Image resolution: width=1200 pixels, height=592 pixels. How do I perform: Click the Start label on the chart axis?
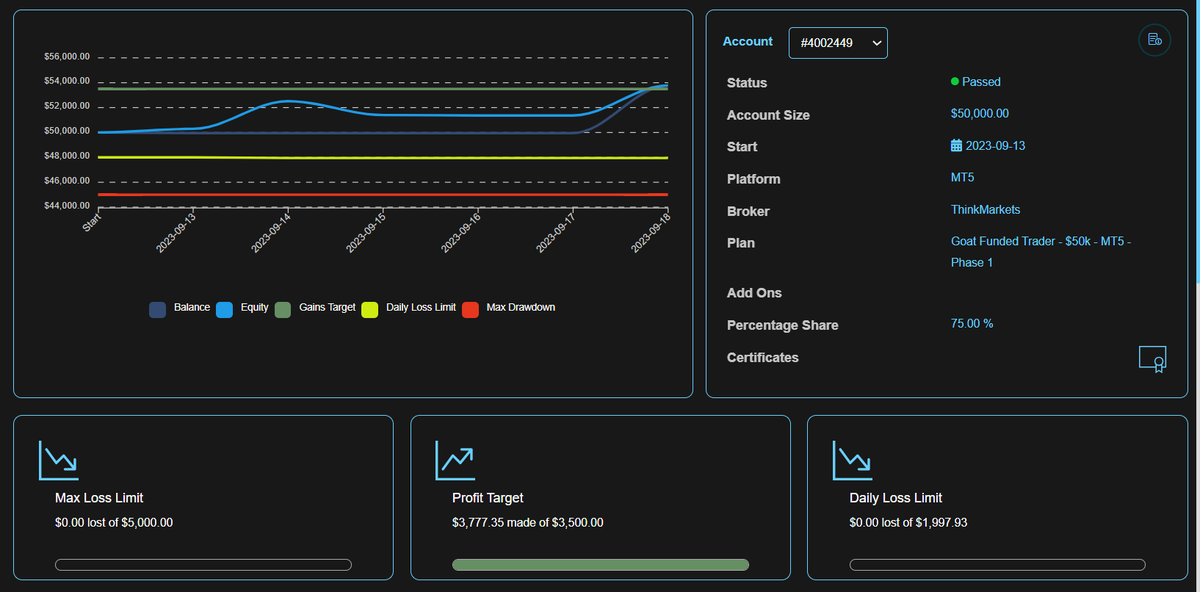coord(94,222)
